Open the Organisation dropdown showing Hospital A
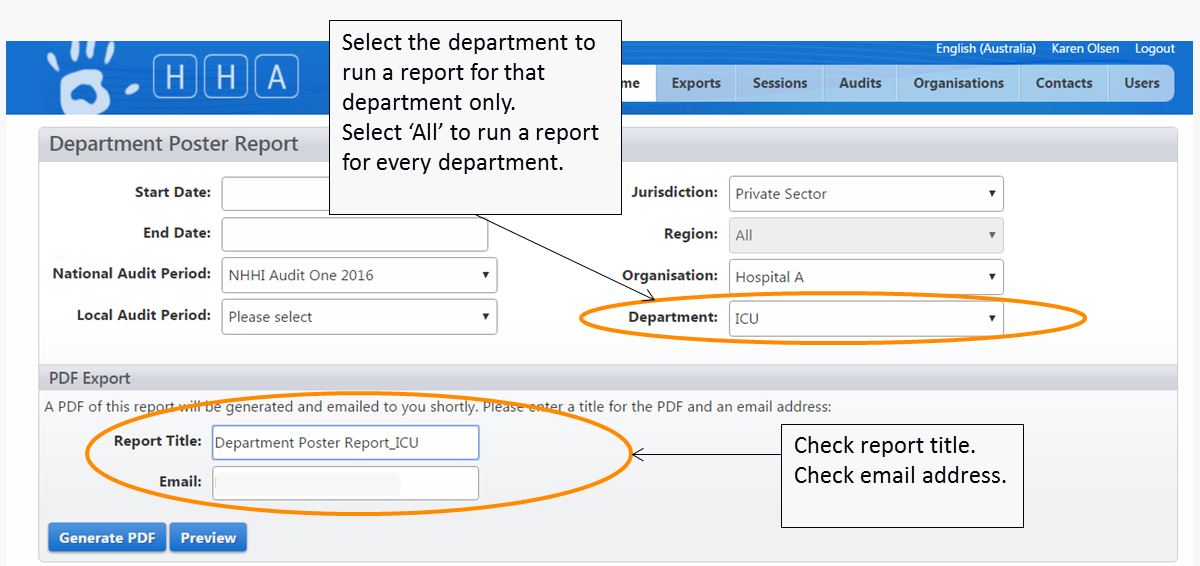This screenshot has height=566, width=1200. [866, 277]
